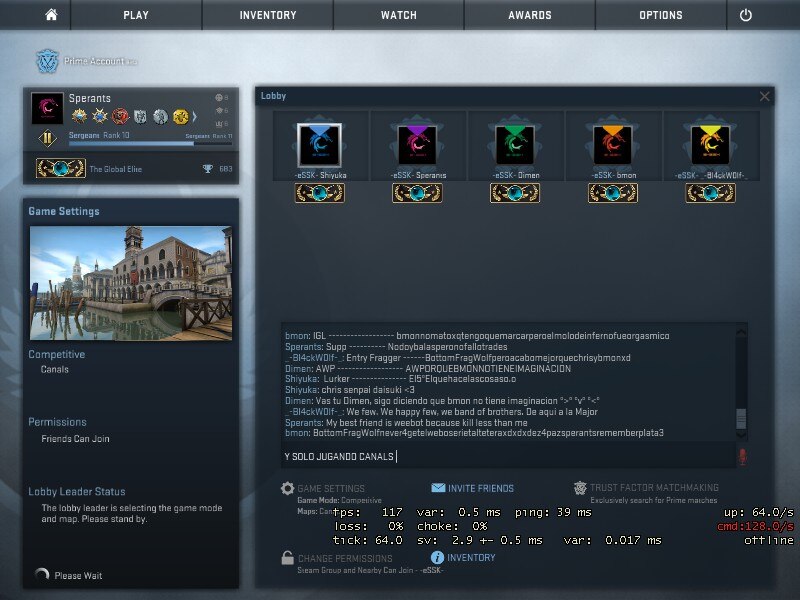Click the trophy wins icon
The height and width of the screenshot is (600, 800).
tap(208, 169)
